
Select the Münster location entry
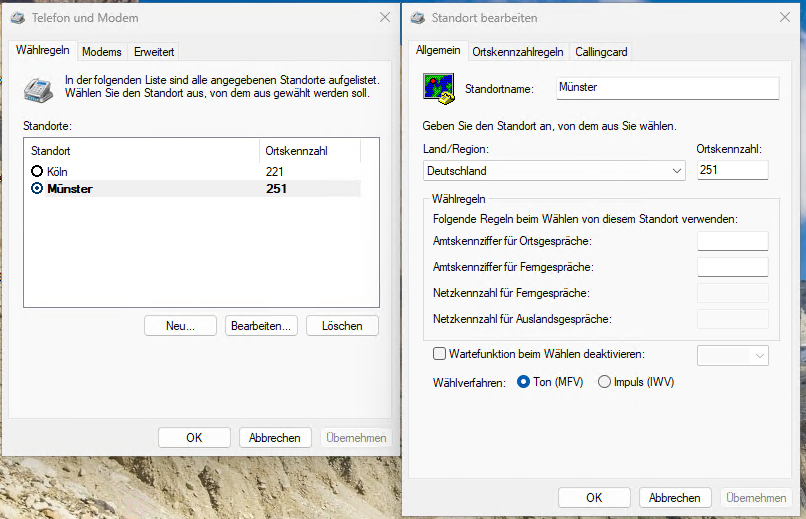pos(70,188)
